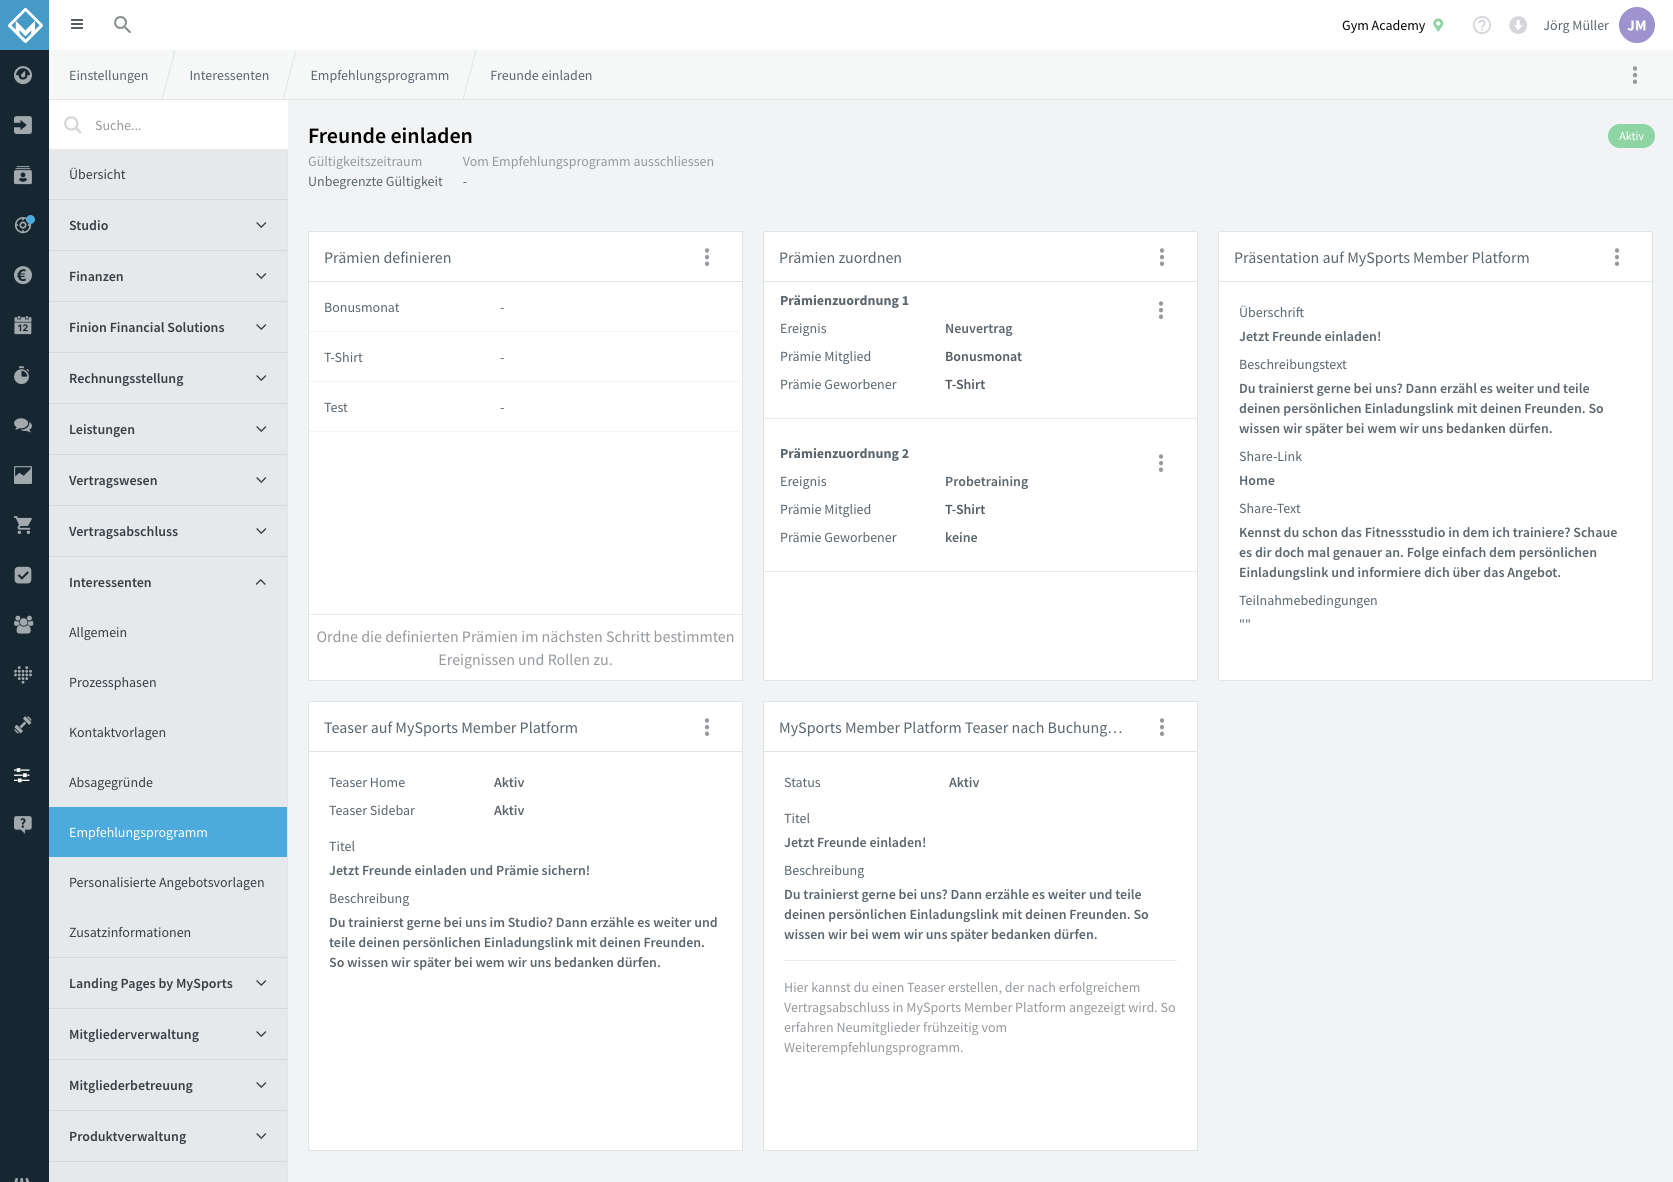Expand the Vertragswesen section

168,480
